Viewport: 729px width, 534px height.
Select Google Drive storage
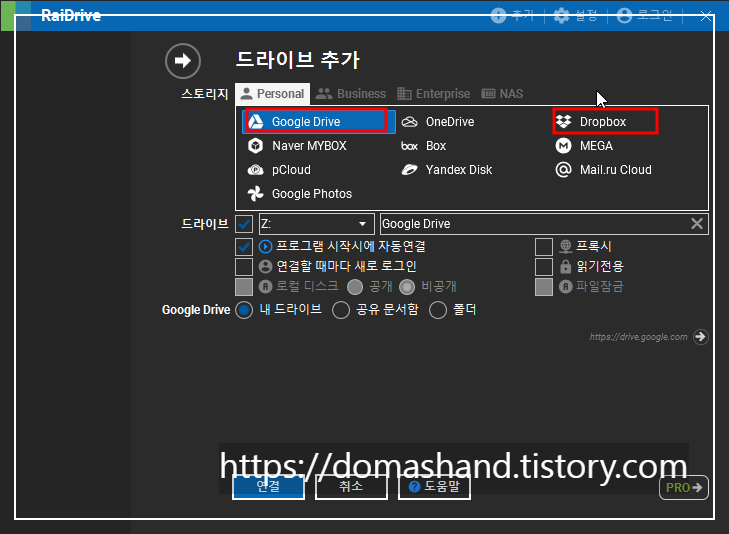click(319, 122)
